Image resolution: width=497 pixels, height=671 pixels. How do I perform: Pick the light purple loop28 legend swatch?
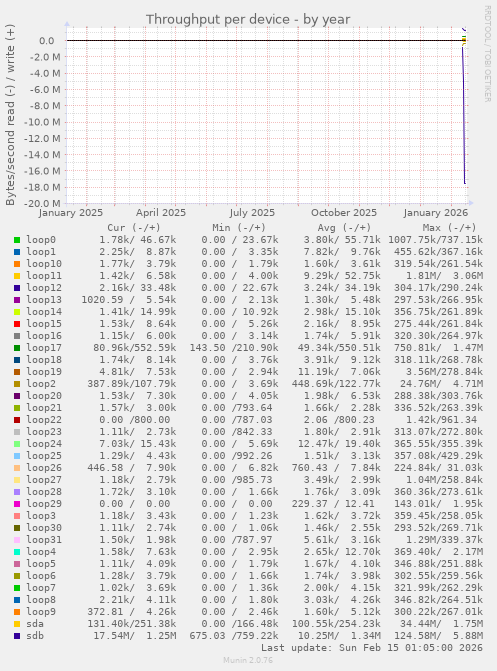pyautogui.click(x=17, y=492)
